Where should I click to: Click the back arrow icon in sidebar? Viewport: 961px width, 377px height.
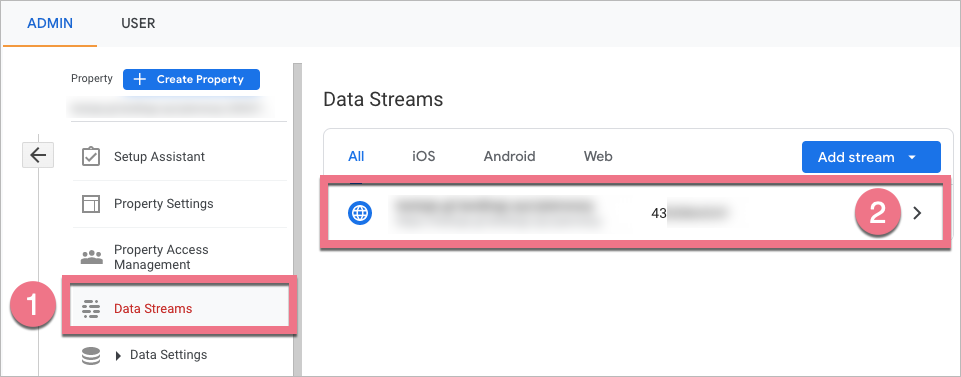pyautogui.click(x=38, y=156)
